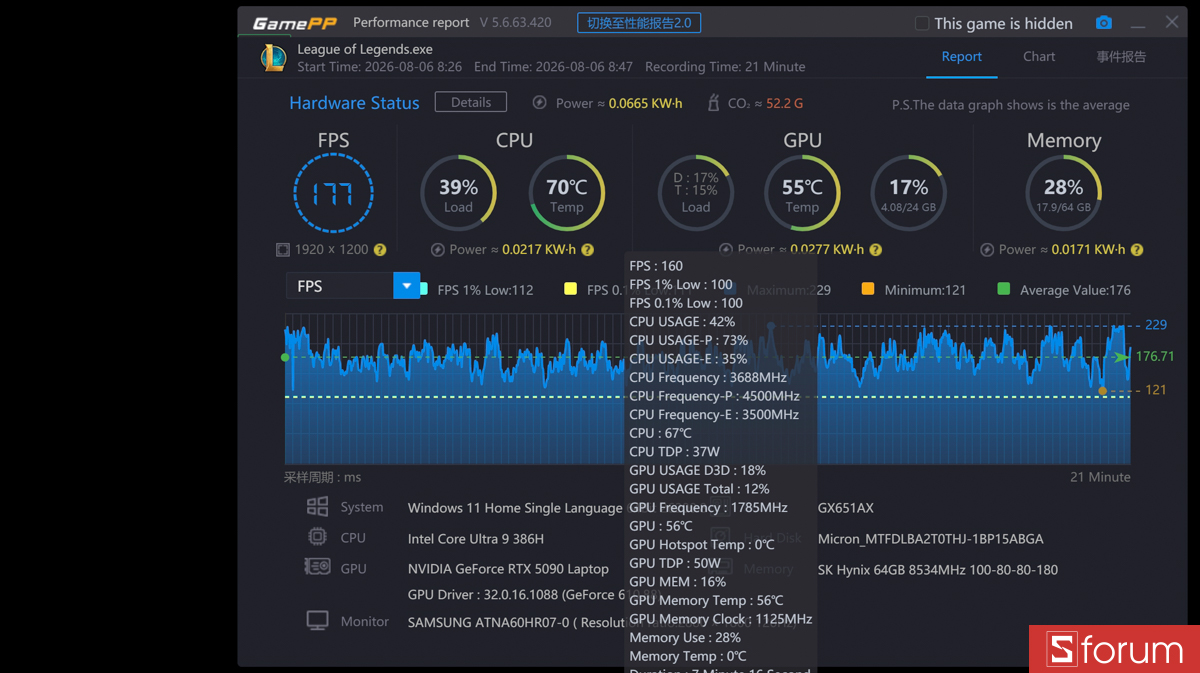
Task: Click 'Intel Core Ultra 9 386H' text
Action: pos(476,539)
